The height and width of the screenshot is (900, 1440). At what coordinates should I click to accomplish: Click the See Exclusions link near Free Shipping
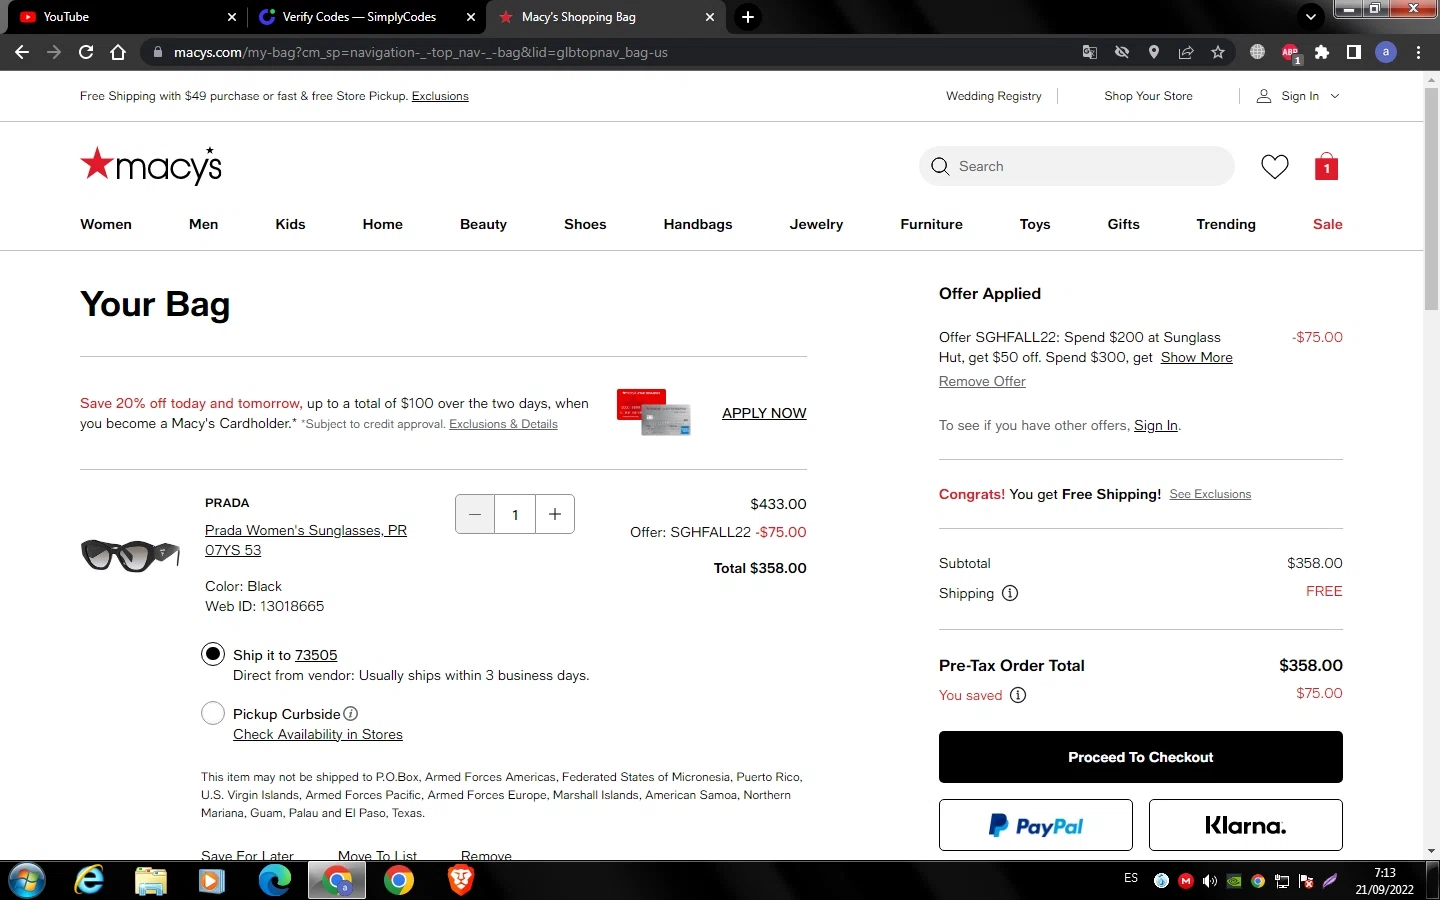1210,494
